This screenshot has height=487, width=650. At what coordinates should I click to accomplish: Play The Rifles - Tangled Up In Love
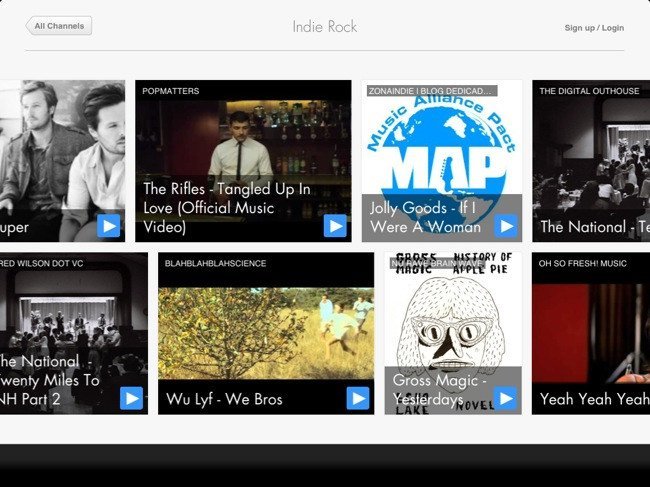(335, 226)
